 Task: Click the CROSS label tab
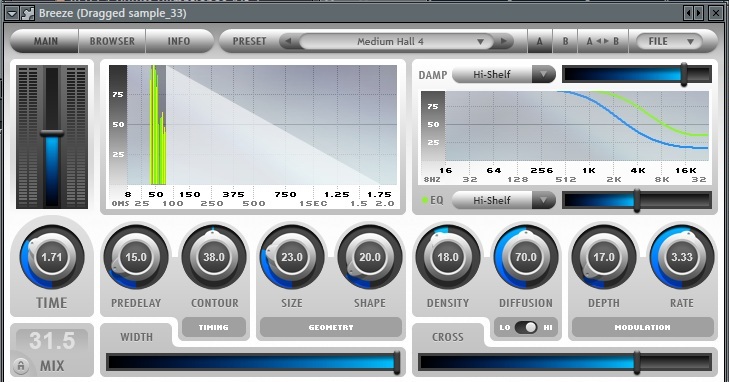coord(448,337)
